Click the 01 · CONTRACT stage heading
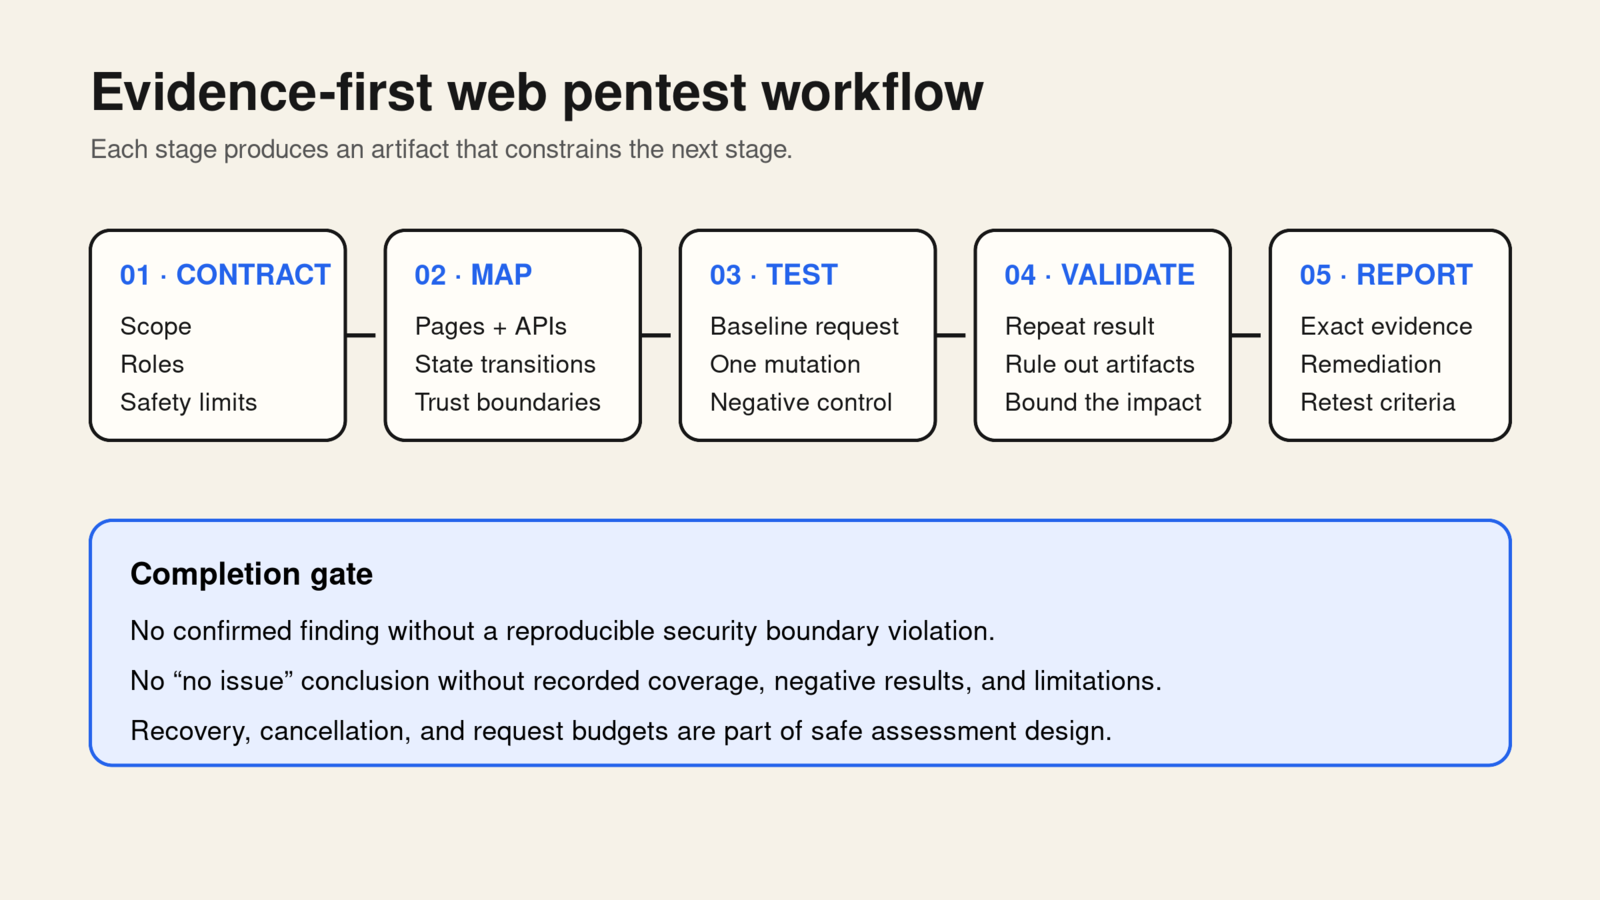Image resolution: width=1600 pixels, height=900 pixels. pos(225,275)
